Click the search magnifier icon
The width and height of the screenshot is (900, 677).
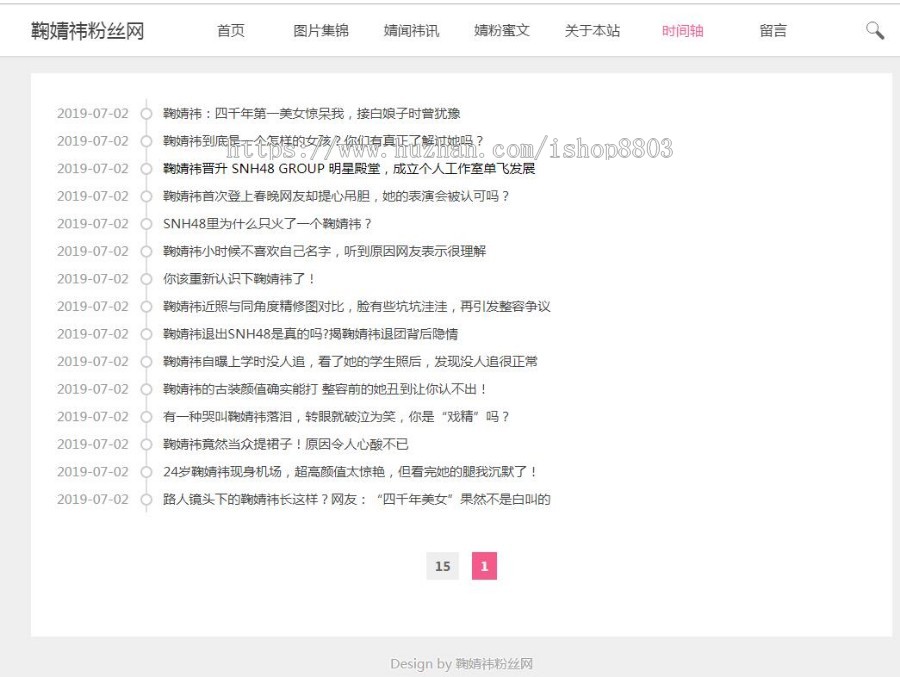[875, 30]
